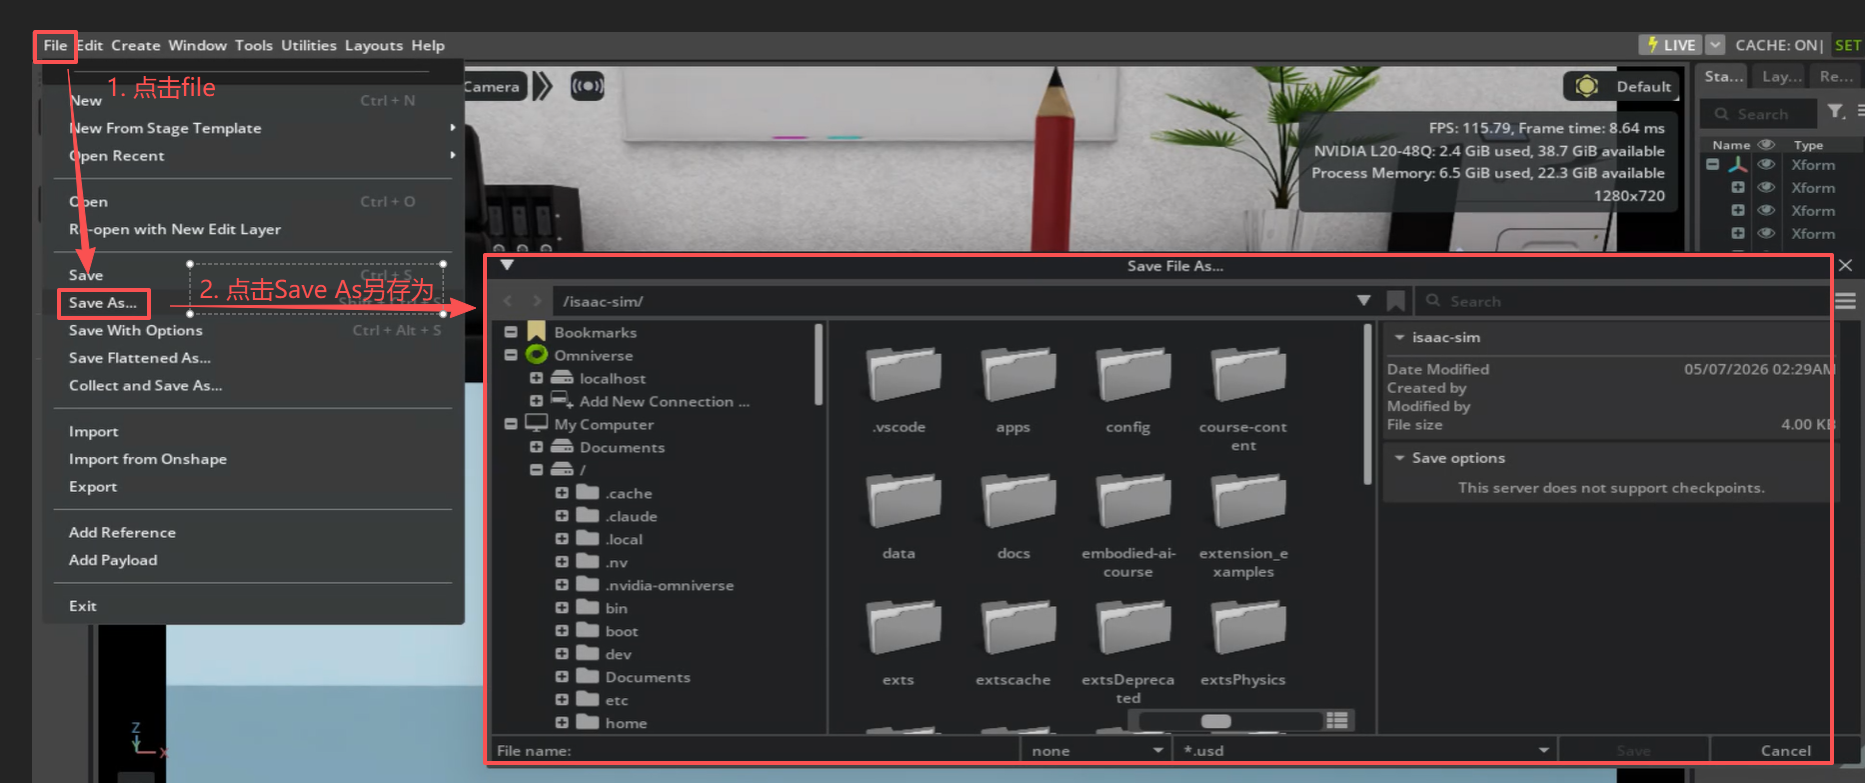Screen dimensions: 1865x783
Task: Go back with the left arrow in the path bar
Action: (x=507, y=300)
